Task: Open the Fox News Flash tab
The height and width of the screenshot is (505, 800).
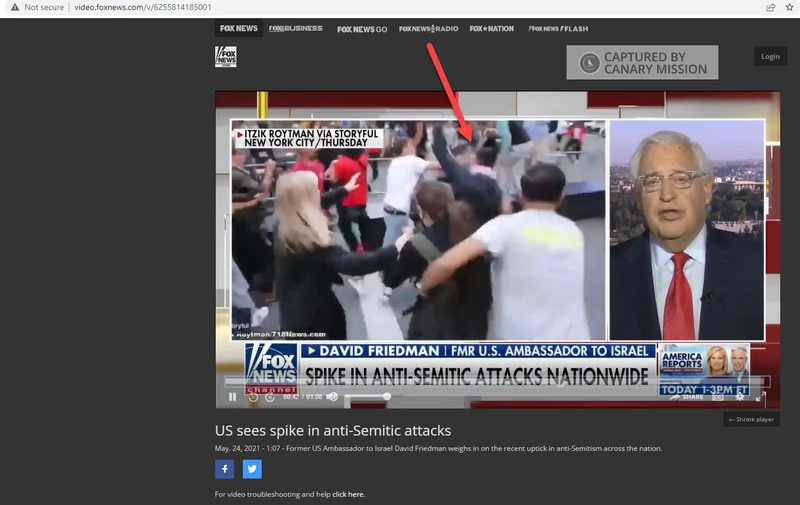Action: point(558,29)
